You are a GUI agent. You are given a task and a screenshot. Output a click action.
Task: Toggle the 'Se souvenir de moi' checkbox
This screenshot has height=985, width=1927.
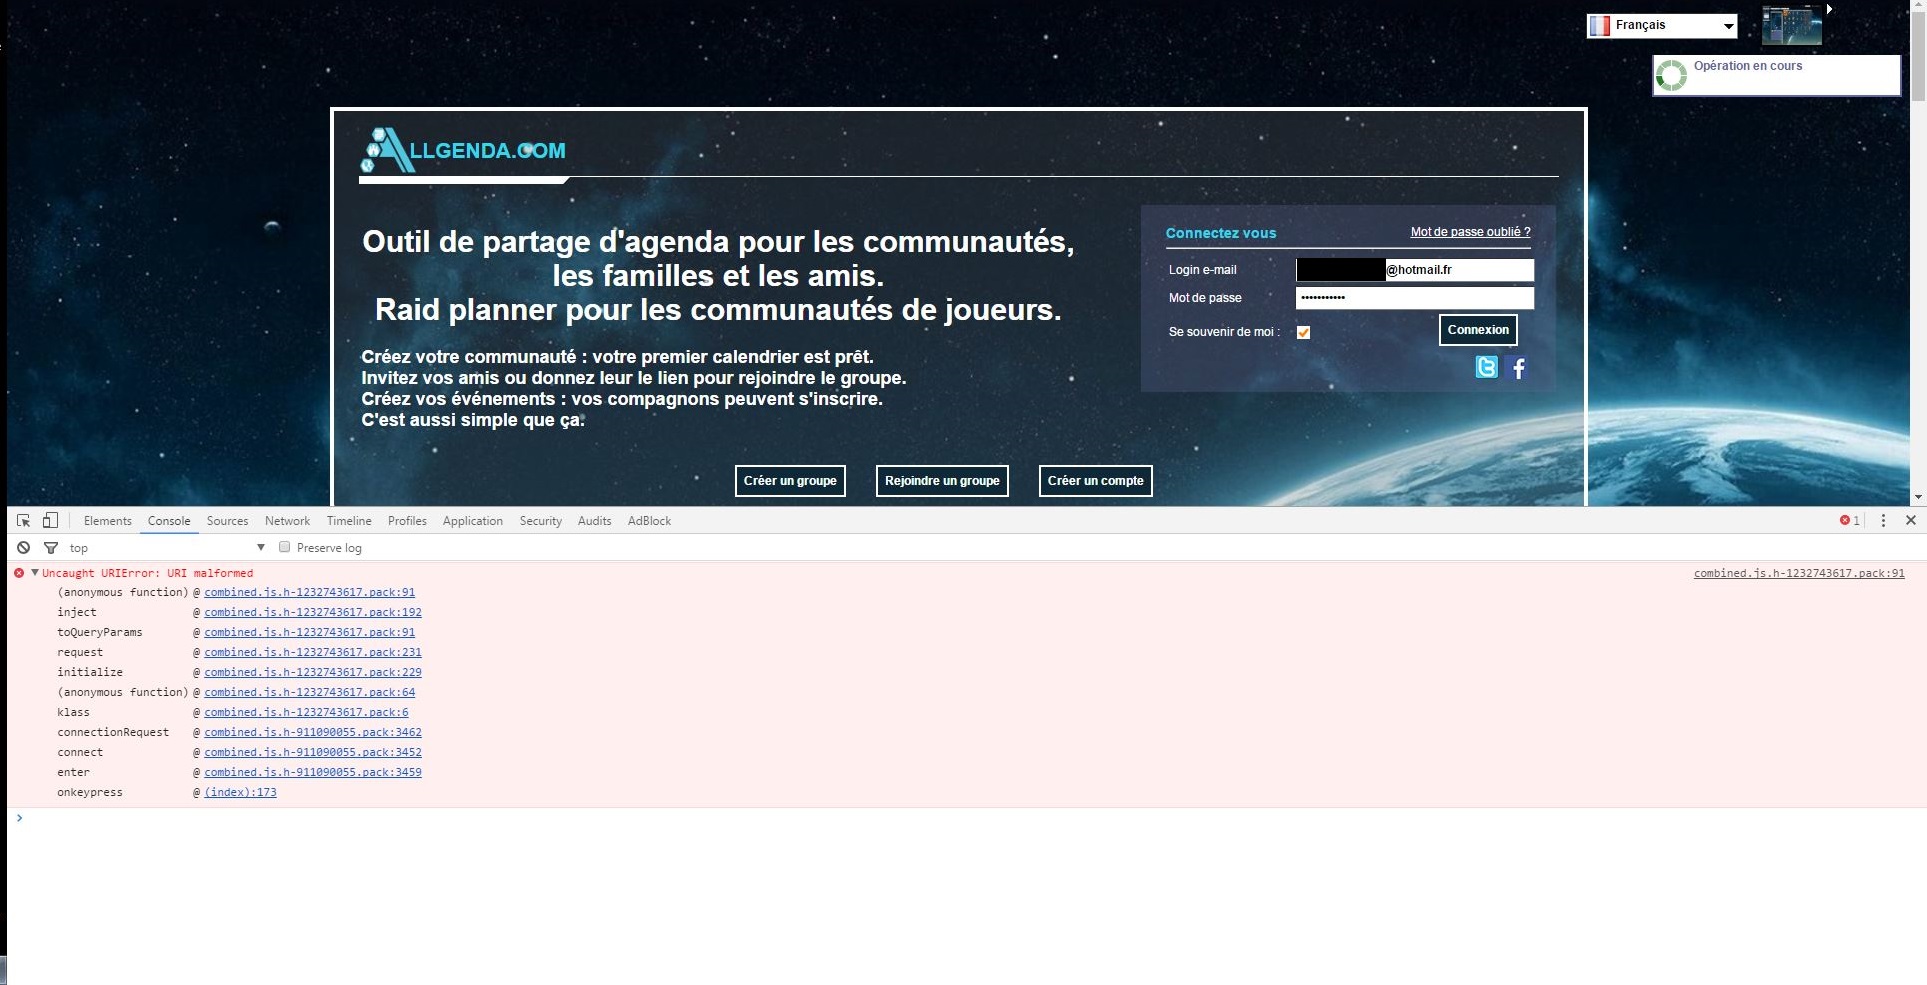point(1303,332)
